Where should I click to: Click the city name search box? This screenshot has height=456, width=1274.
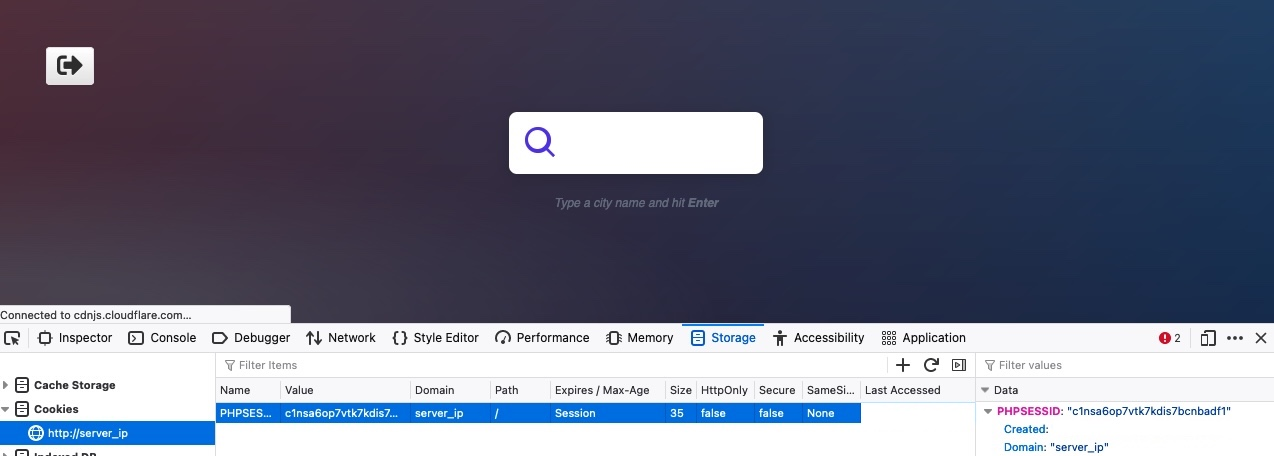(655, 143)
